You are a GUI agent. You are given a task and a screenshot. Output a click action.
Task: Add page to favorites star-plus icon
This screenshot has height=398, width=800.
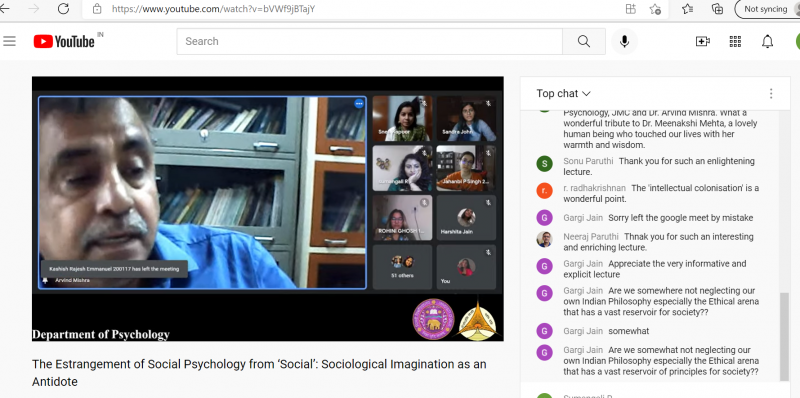(655, 9)
